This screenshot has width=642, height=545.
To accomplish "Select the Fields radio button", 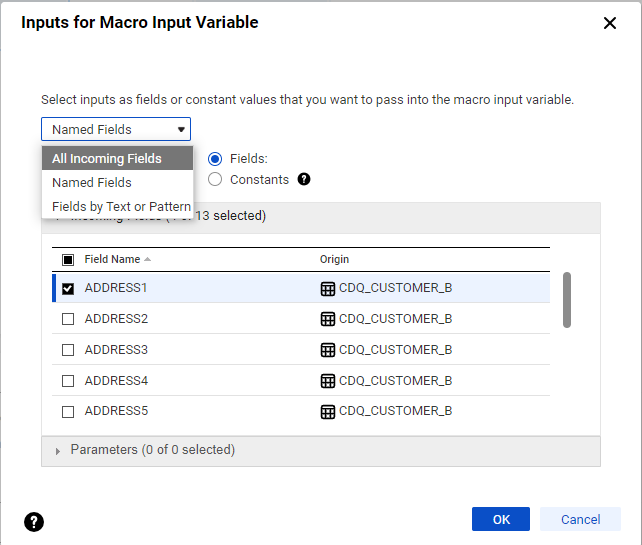I will (x=215, y=158).
